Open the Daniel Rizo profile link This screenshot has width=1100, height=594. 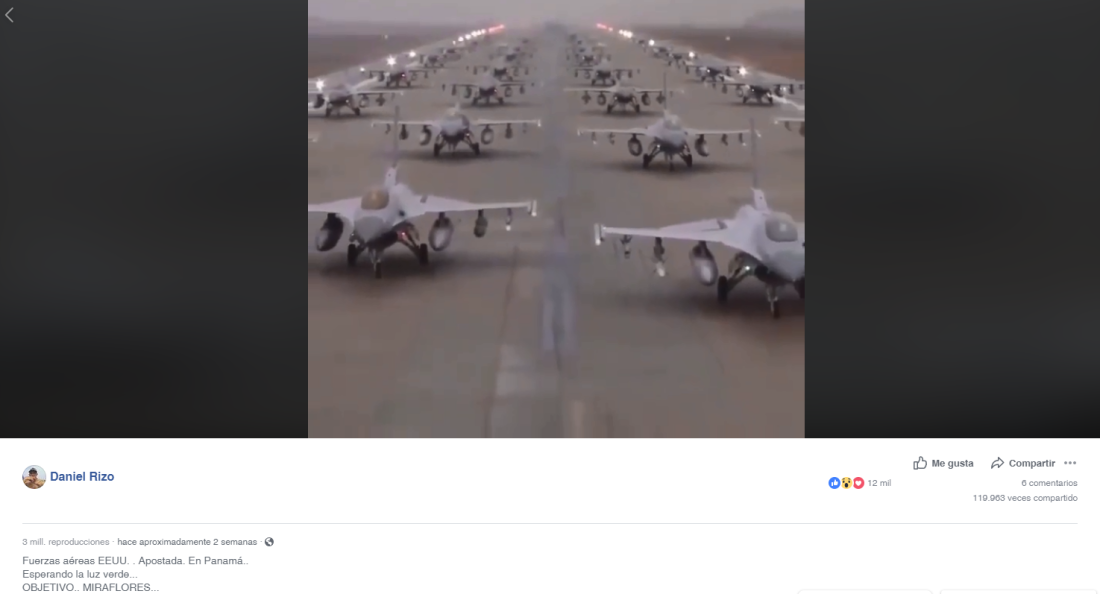tap(82, 476)
